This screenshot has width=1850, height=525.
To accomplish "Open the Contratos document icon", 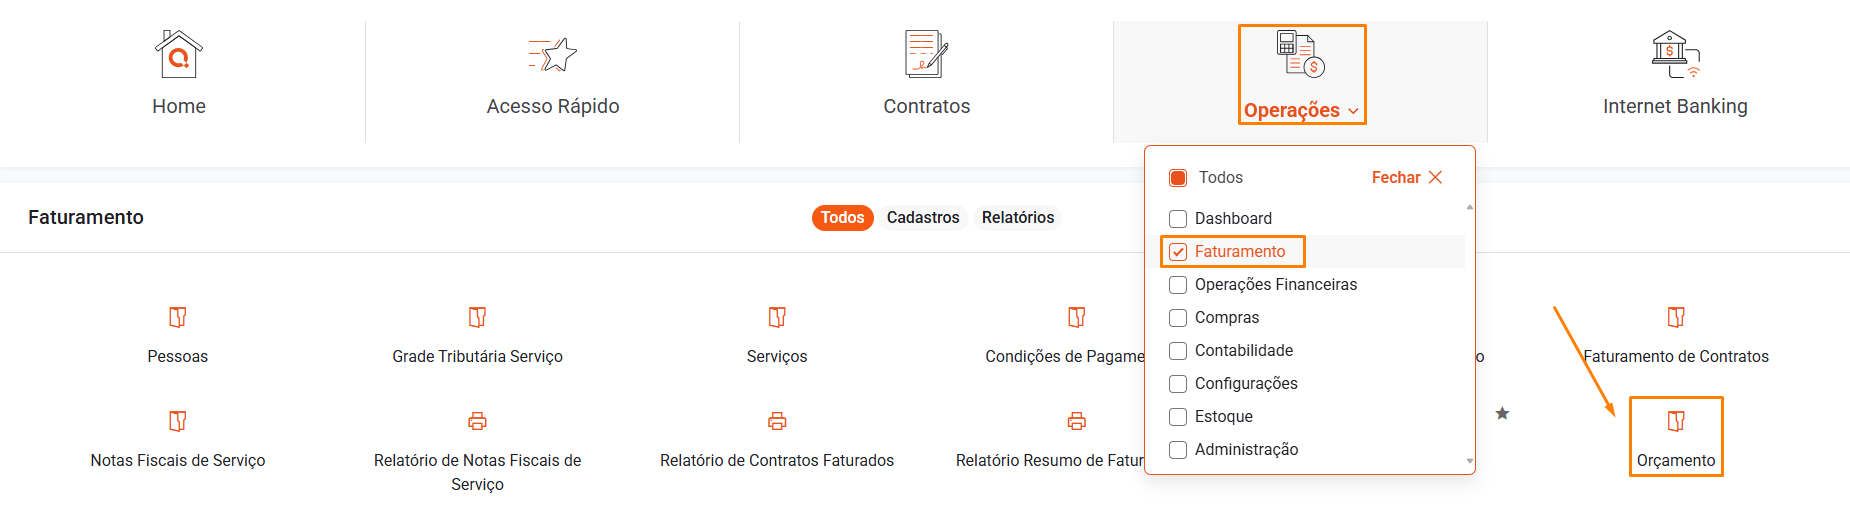I will pyautogui.click(x=926, y=55).
